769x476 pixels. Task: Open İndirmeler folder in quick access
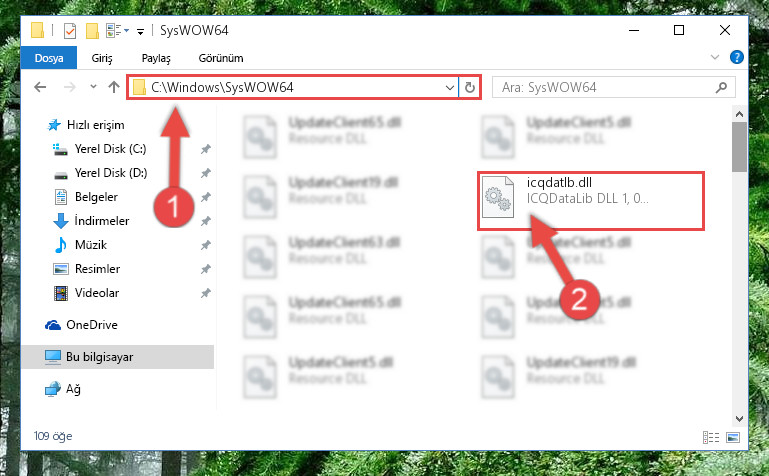click(102, 221)
